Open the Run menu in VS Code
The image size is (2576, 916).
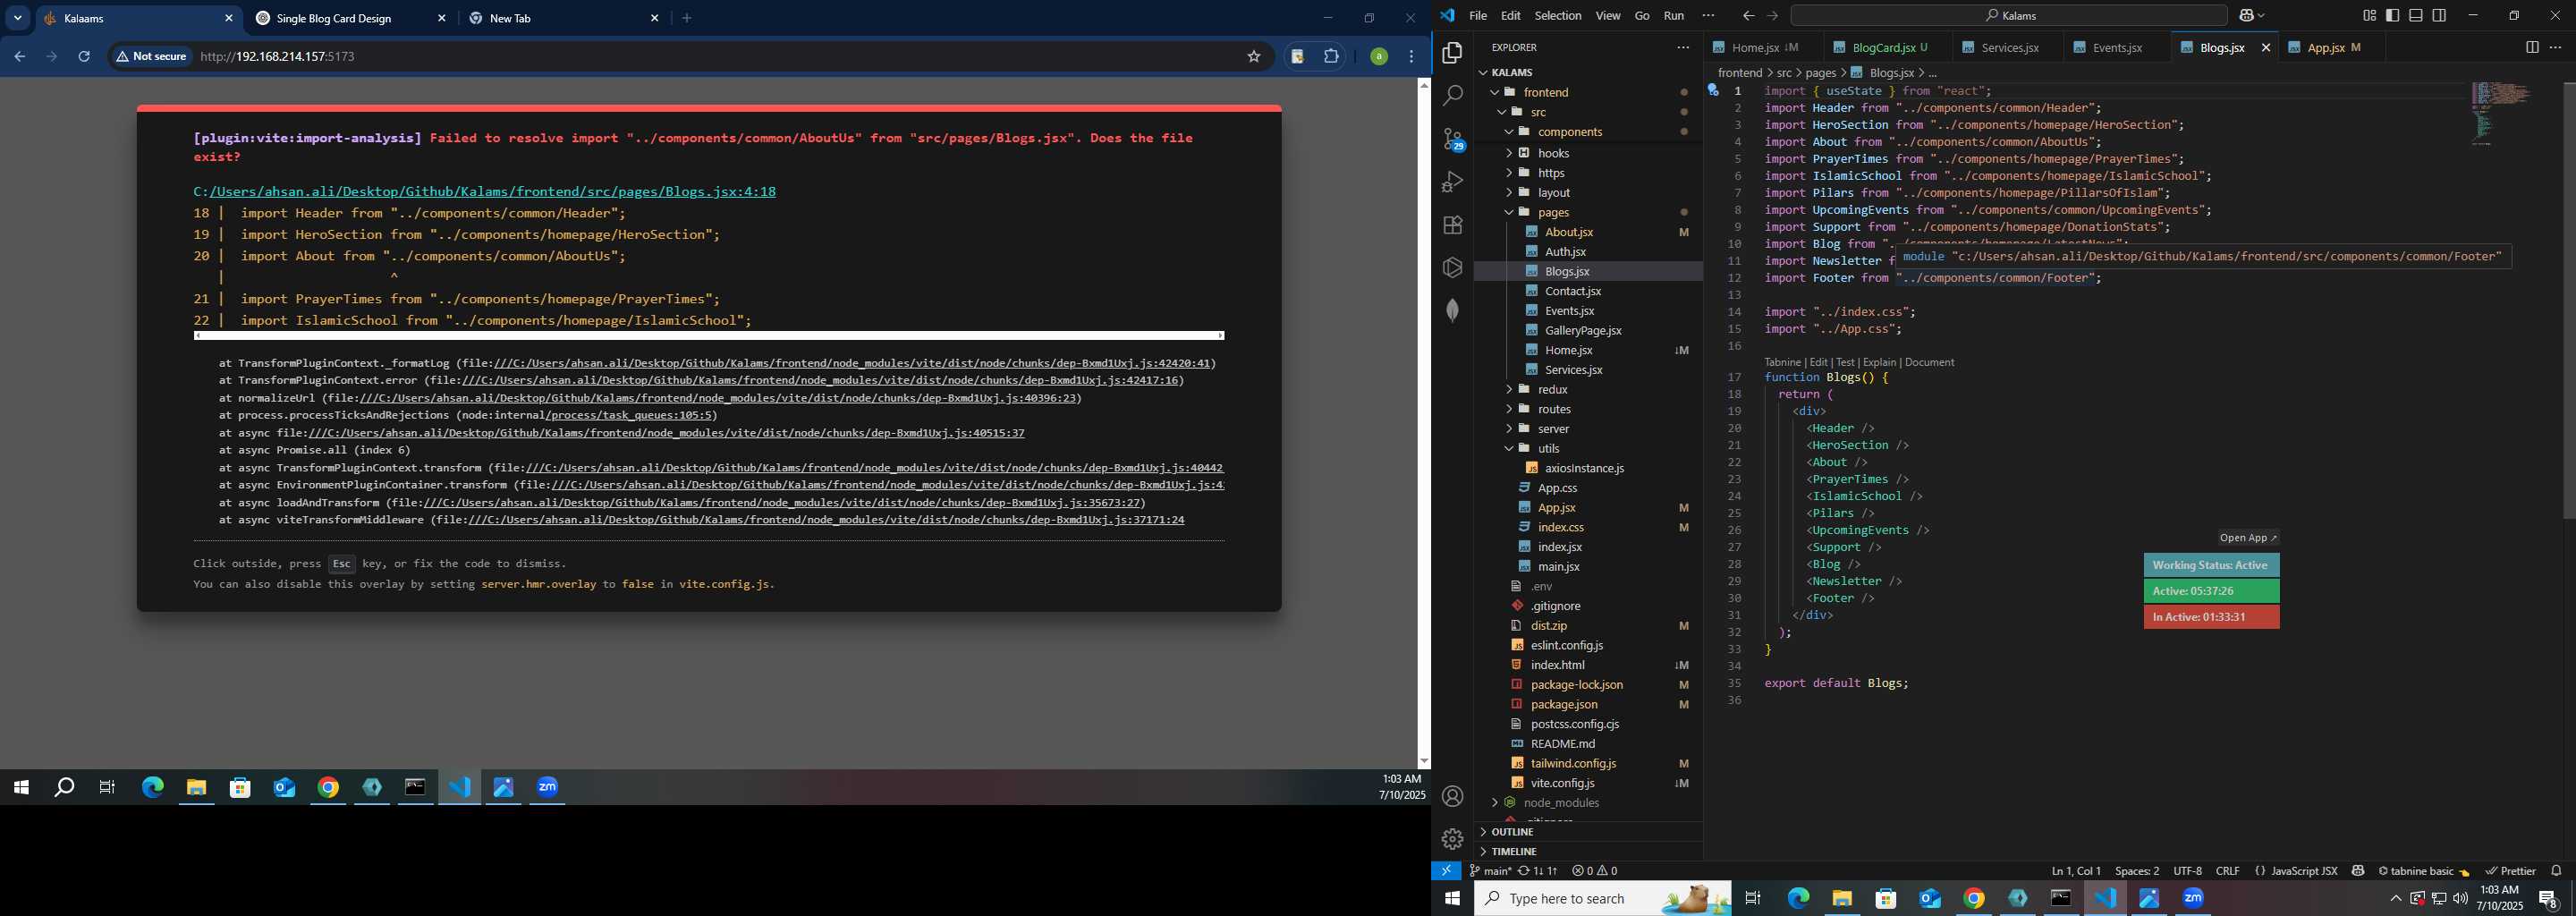pyautogui.click(x=1674, y=16)
